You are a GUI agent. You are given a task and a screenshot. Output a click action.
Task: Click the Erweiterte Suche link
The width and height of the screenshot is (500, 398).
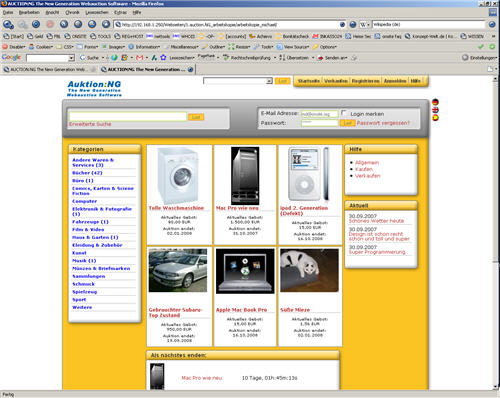pos(90,124)
